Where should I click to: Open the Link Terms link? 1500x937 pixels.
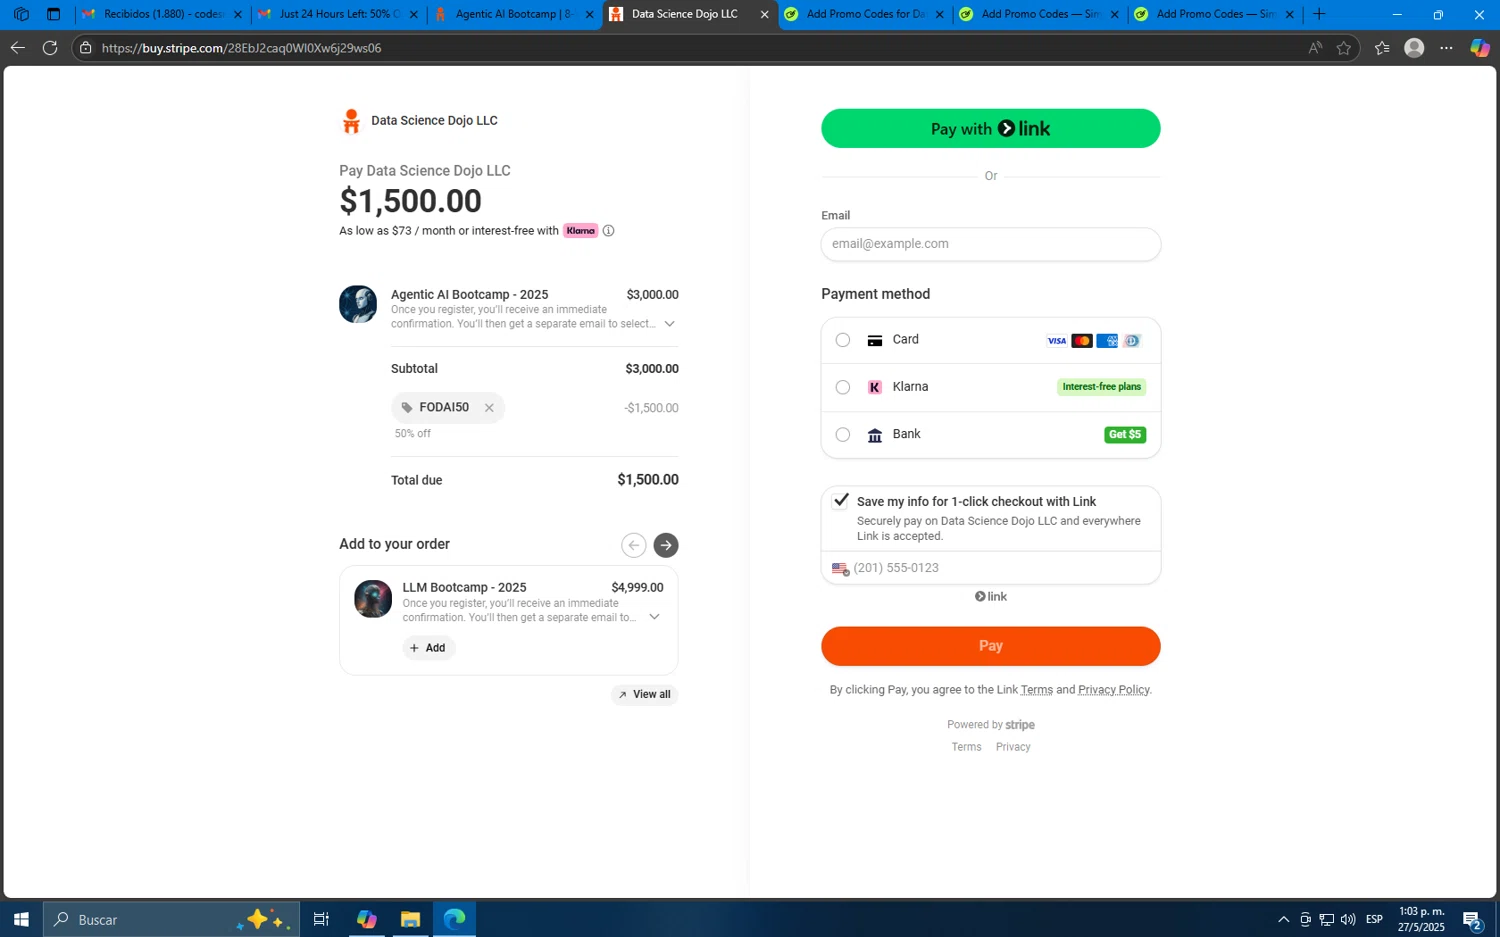1037,690
